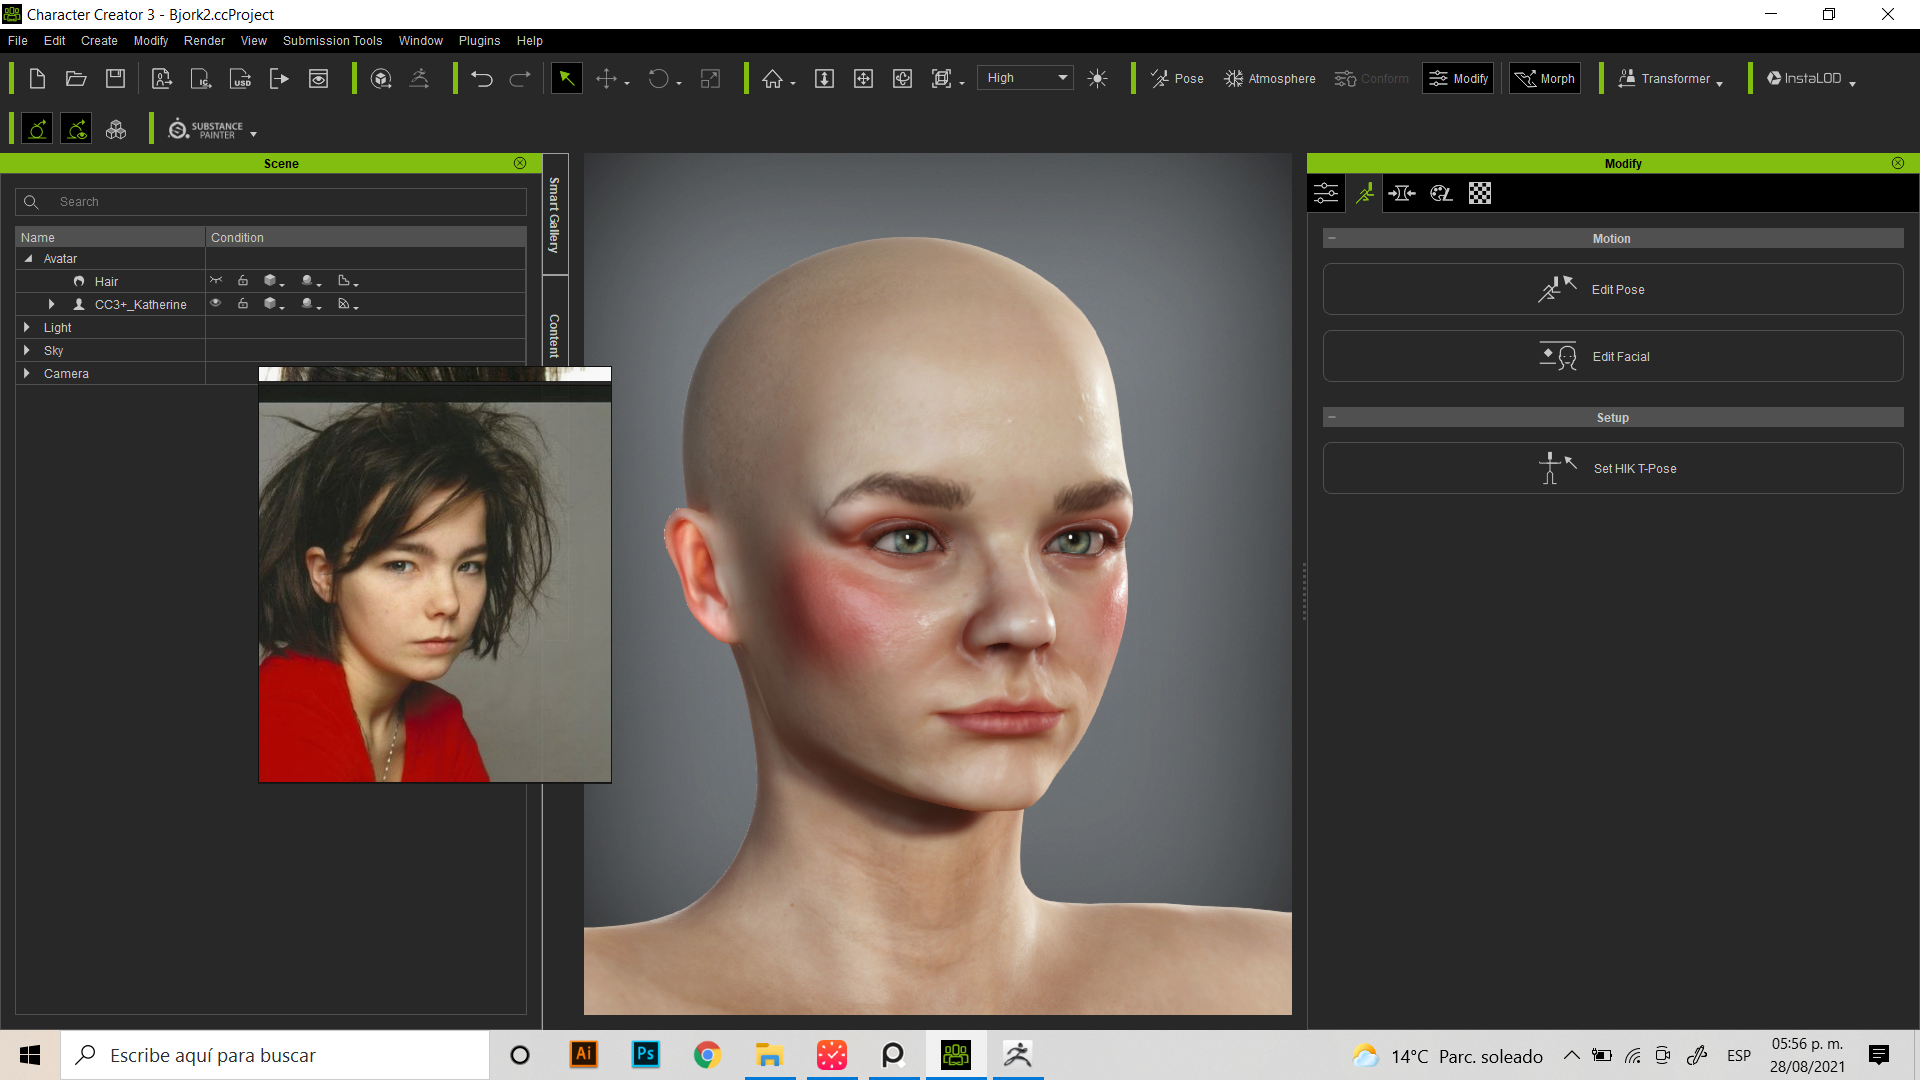Toggle the lock icon on the Hair row
The height and width of the screenshot is (1080, 1920).
243,281
